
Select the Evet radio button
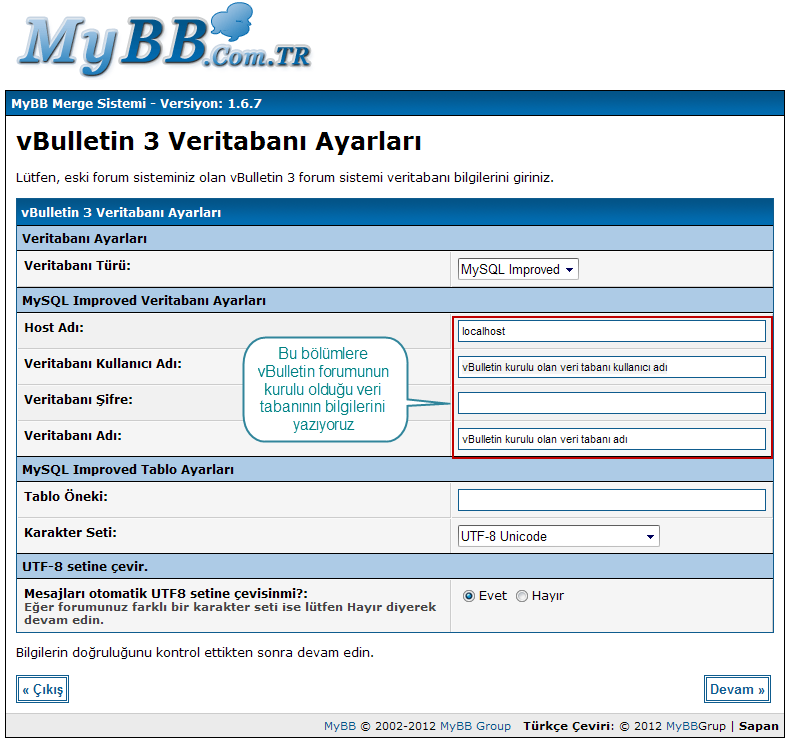(469, 596)
